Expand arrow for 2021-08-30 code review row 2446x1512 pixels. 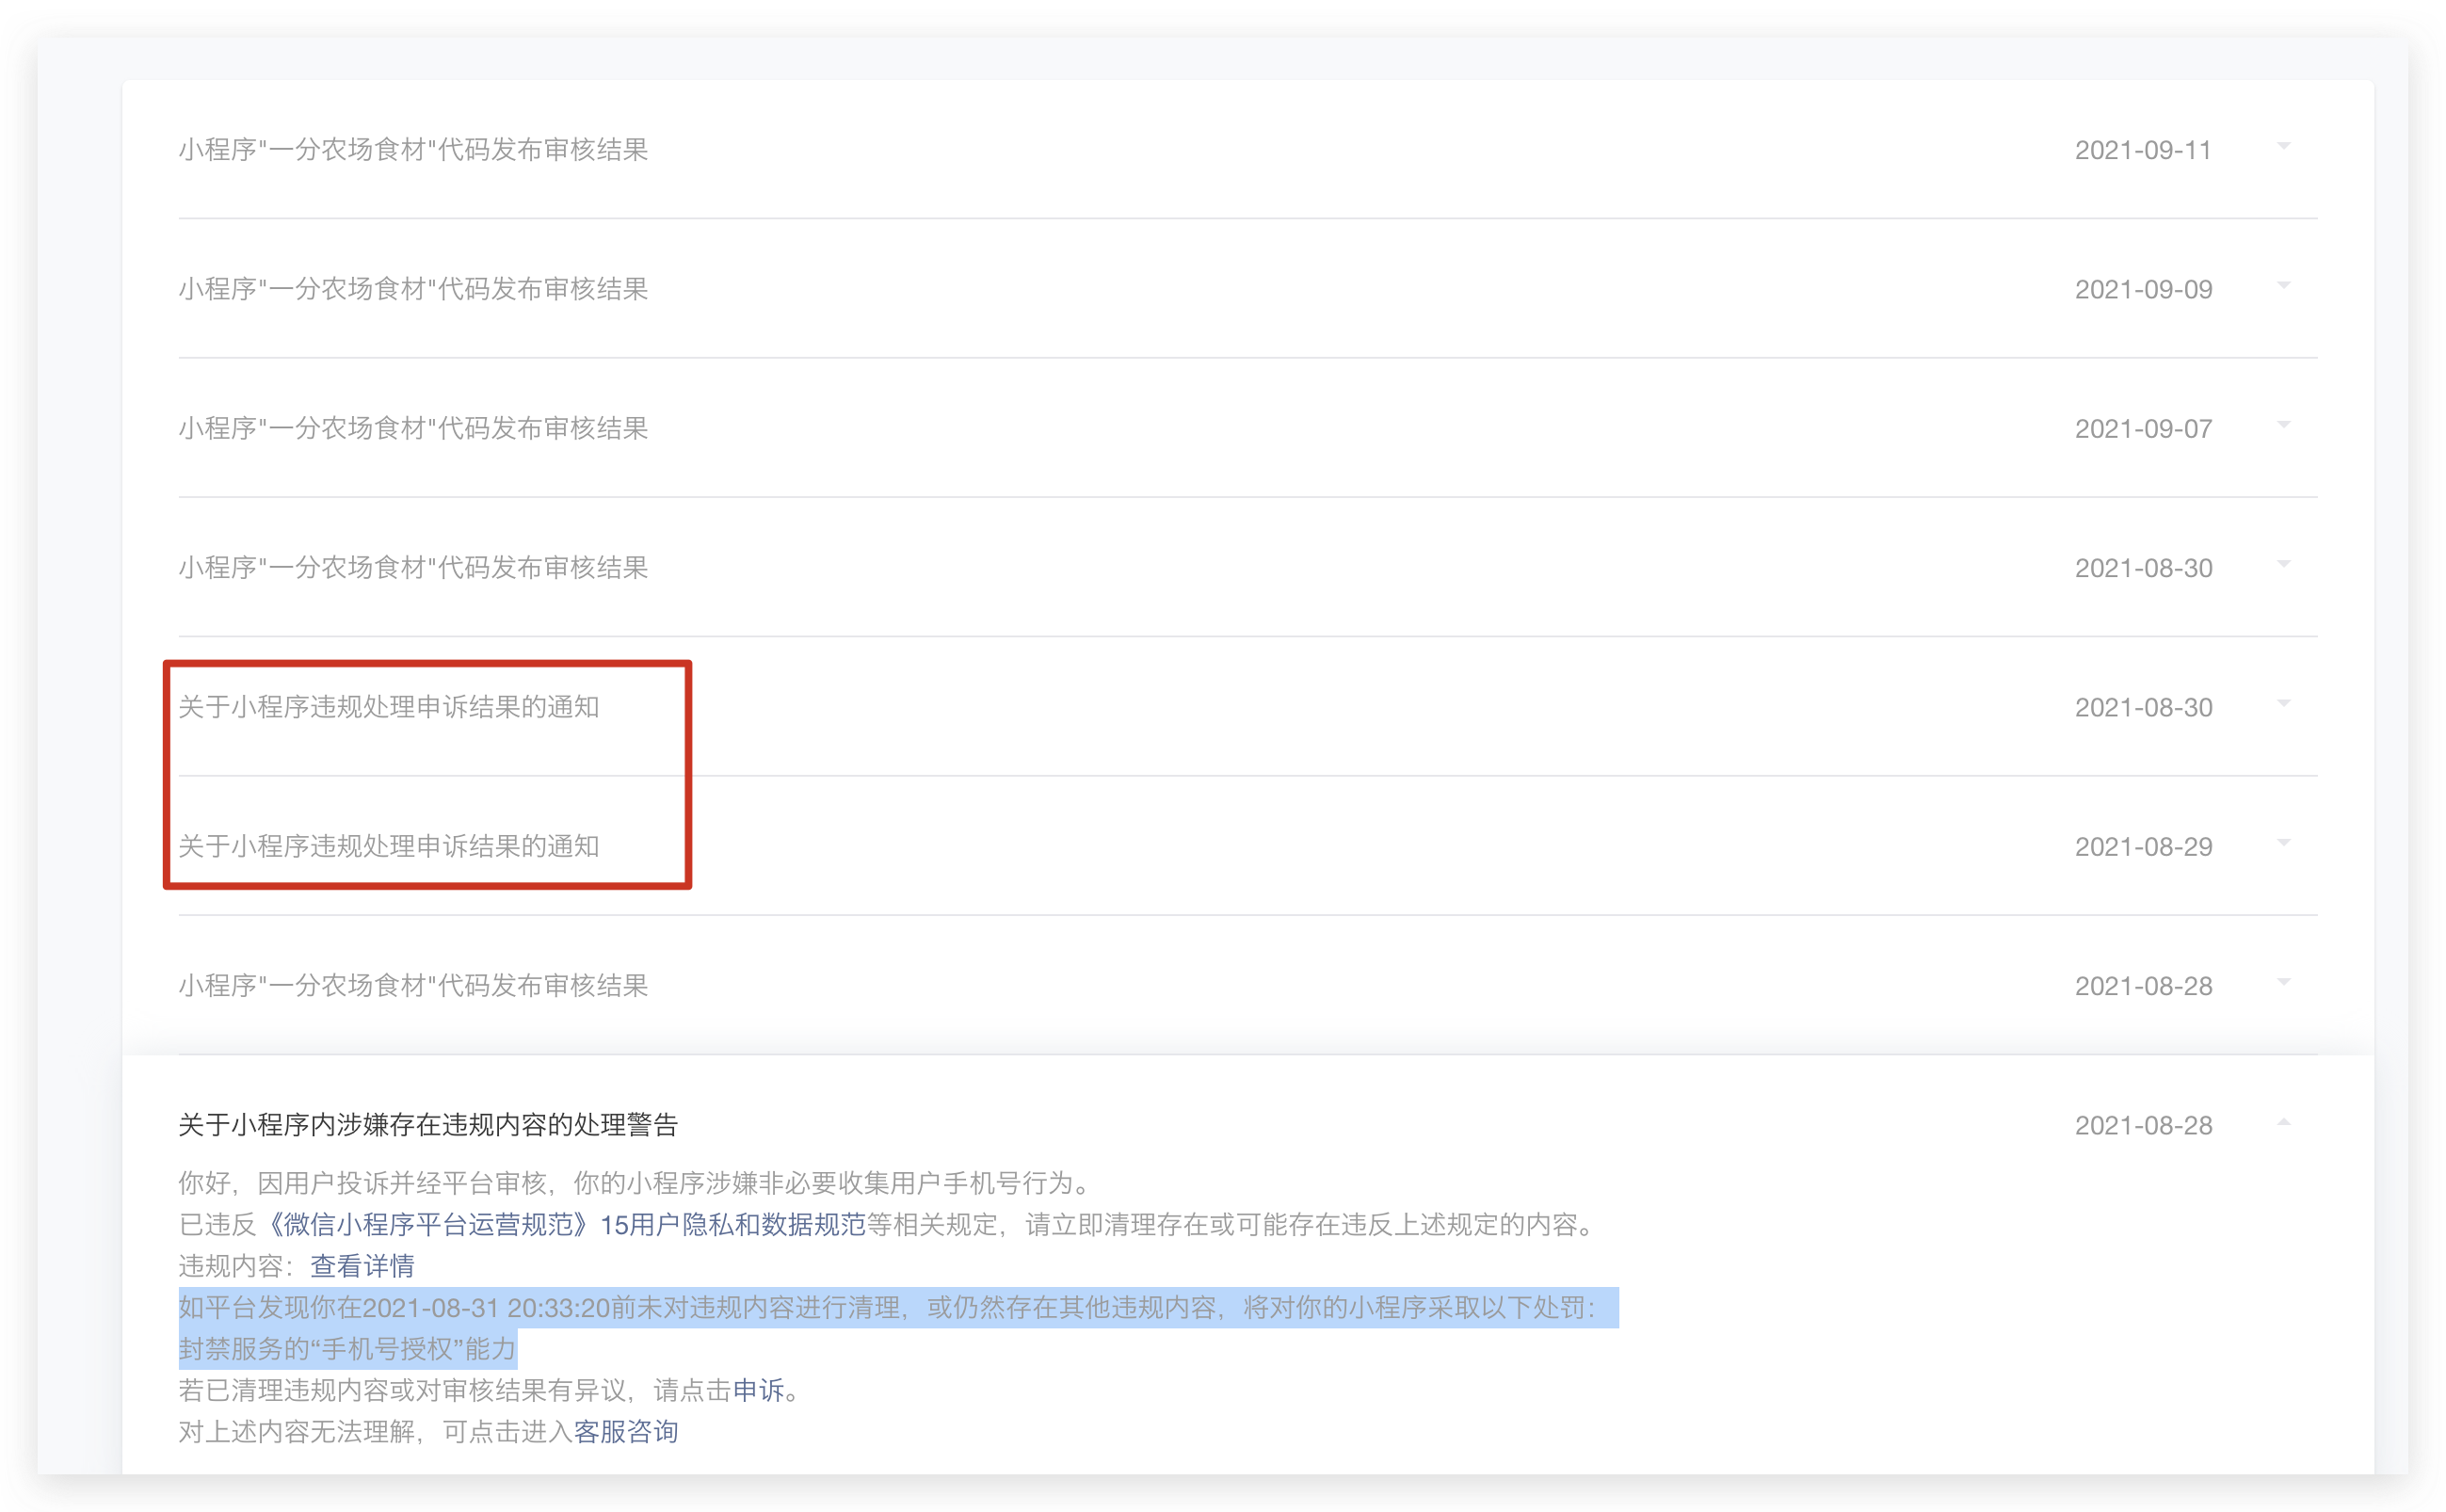point(2283,564)
